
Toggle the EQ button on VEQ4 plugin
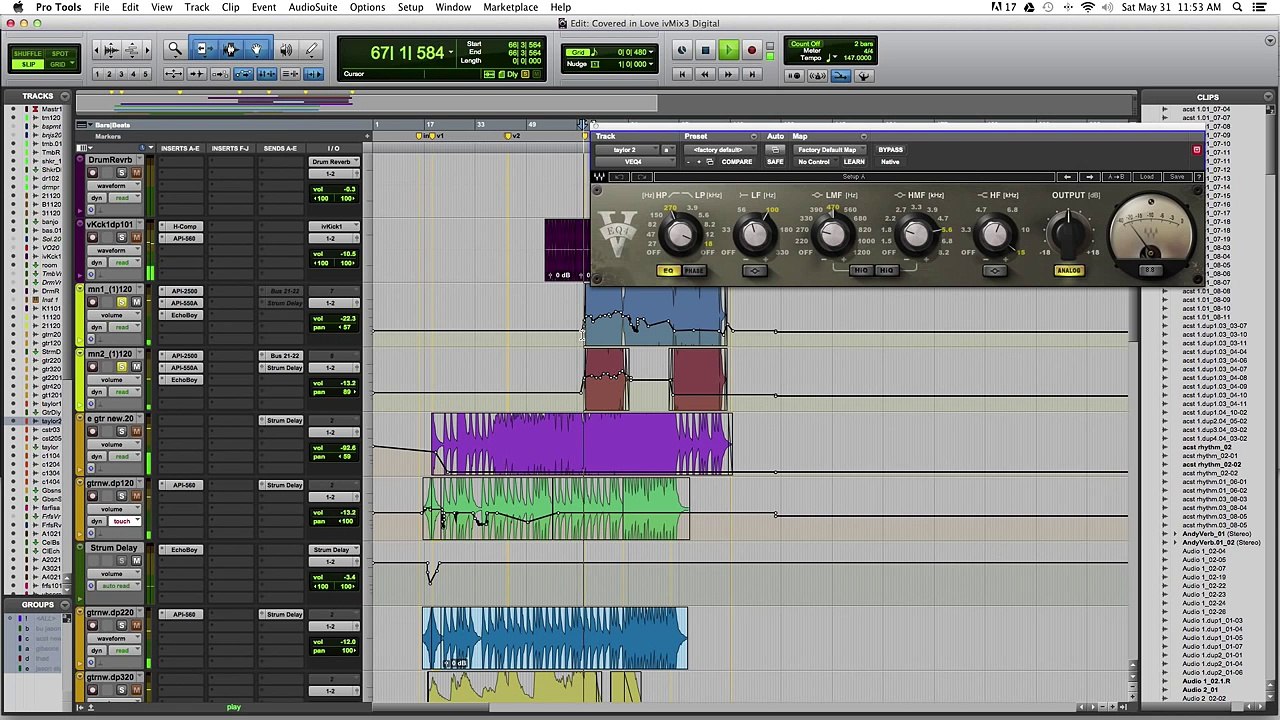[x=668, y=271]
